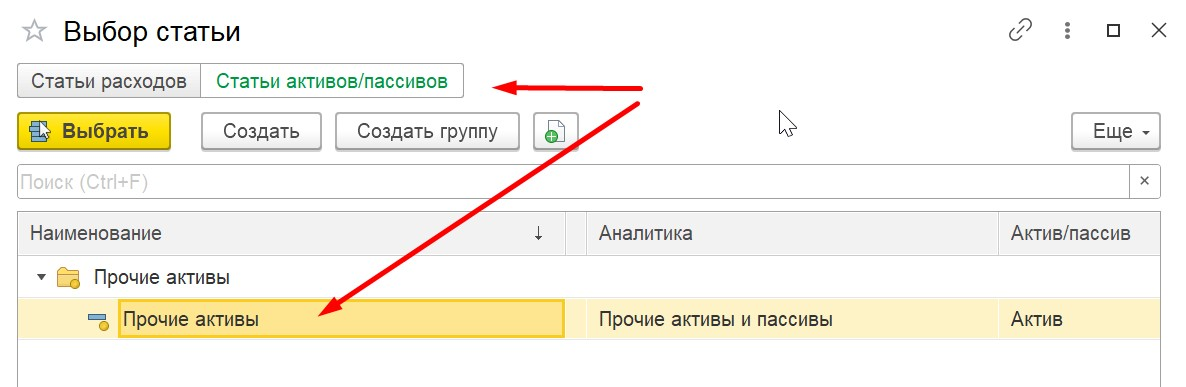Focus the Поиск (Ctrl+F) search field

[573, 181]
